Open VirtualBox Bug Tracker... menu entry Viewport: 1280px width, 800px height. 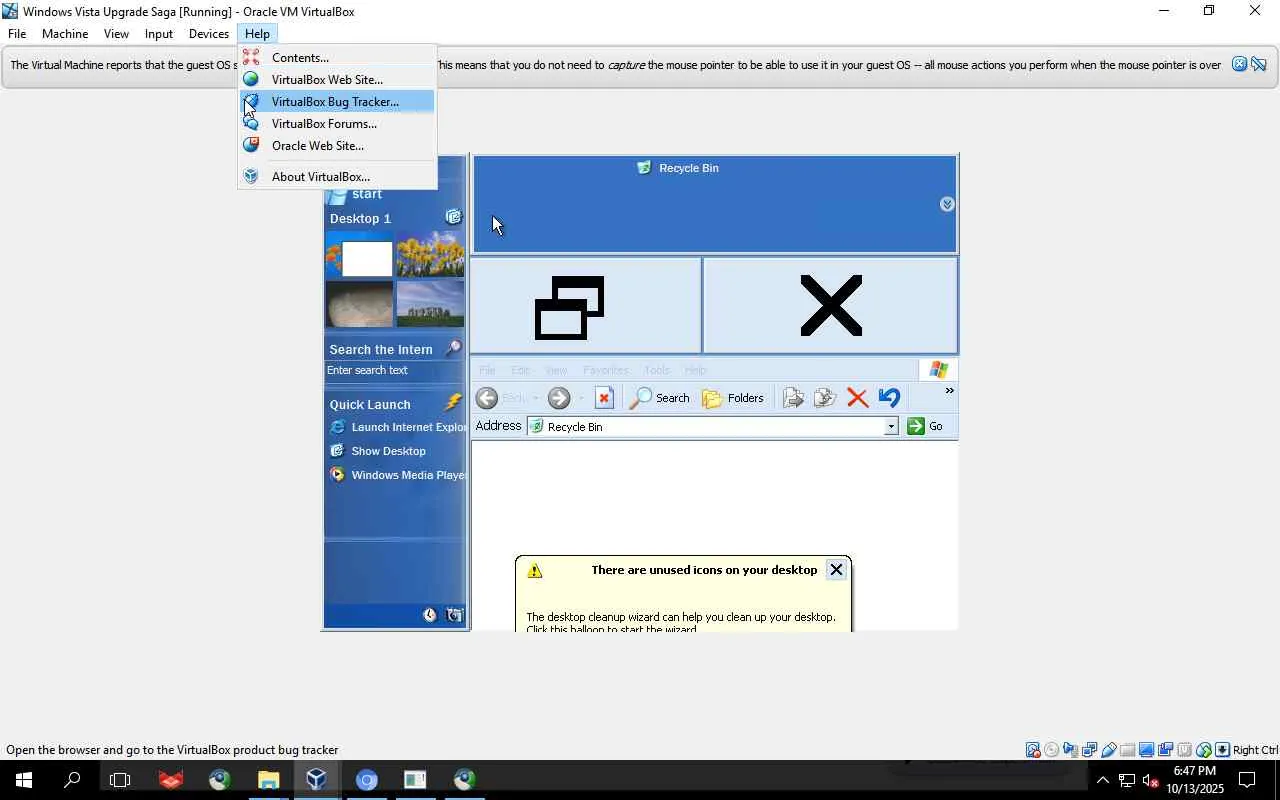337,102
